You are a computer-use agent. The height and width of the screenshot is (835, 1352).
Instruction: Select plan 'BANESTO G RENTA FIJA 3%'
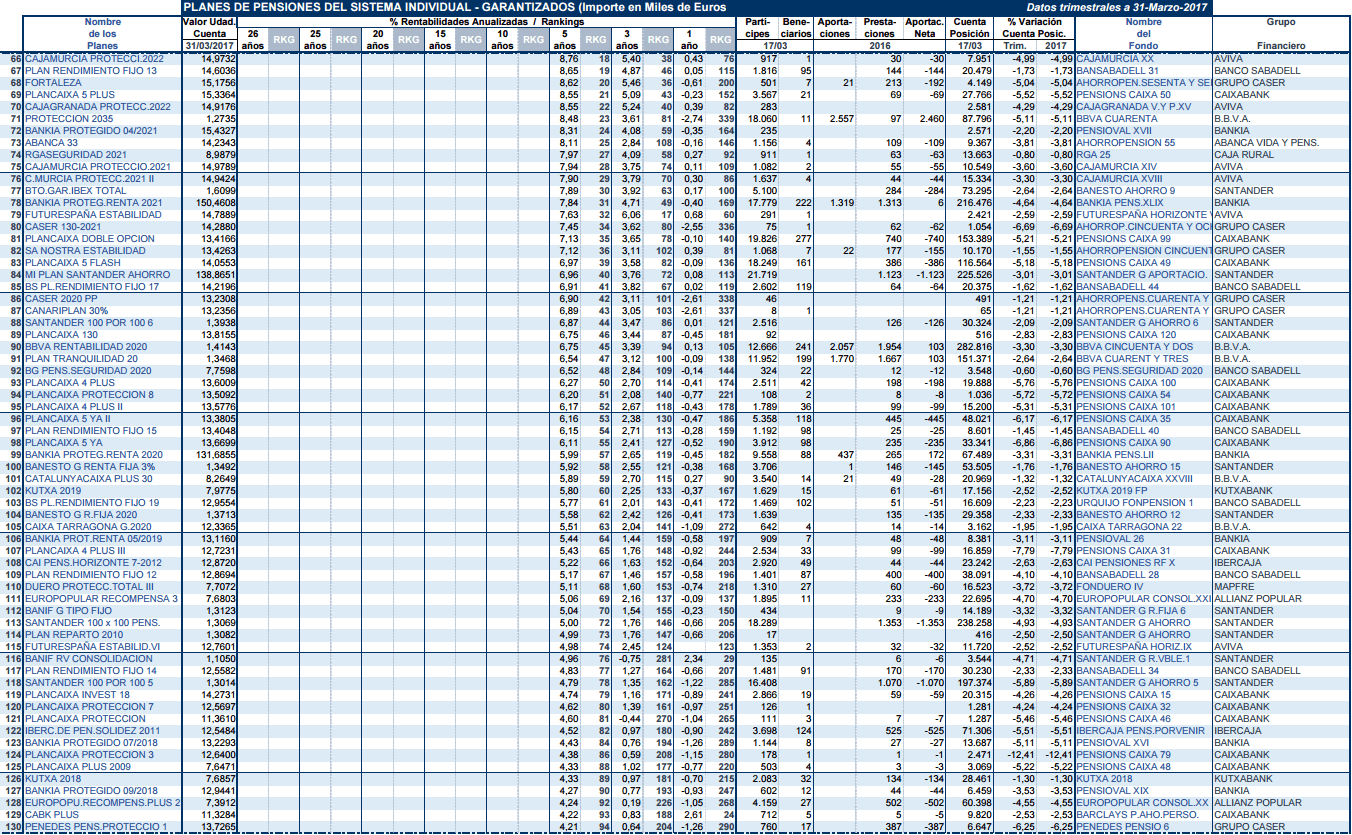click(x=90, y=467)
